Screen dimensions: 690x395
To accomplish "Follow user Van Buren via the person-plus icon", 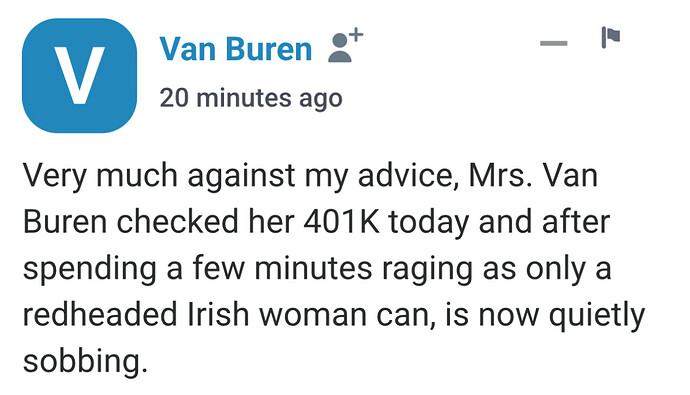I will click(x=345, y=46).
